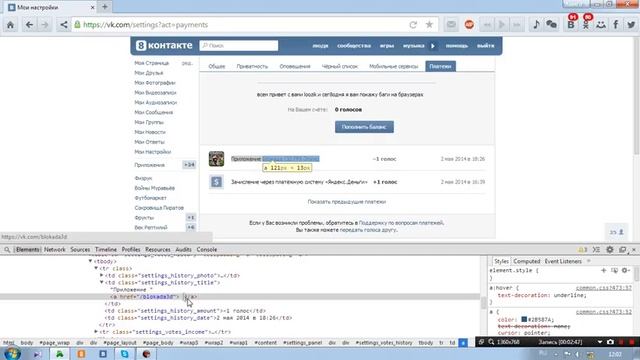Switch to the DevTools Sources tab
640x360 pixels.
(80, 249)
